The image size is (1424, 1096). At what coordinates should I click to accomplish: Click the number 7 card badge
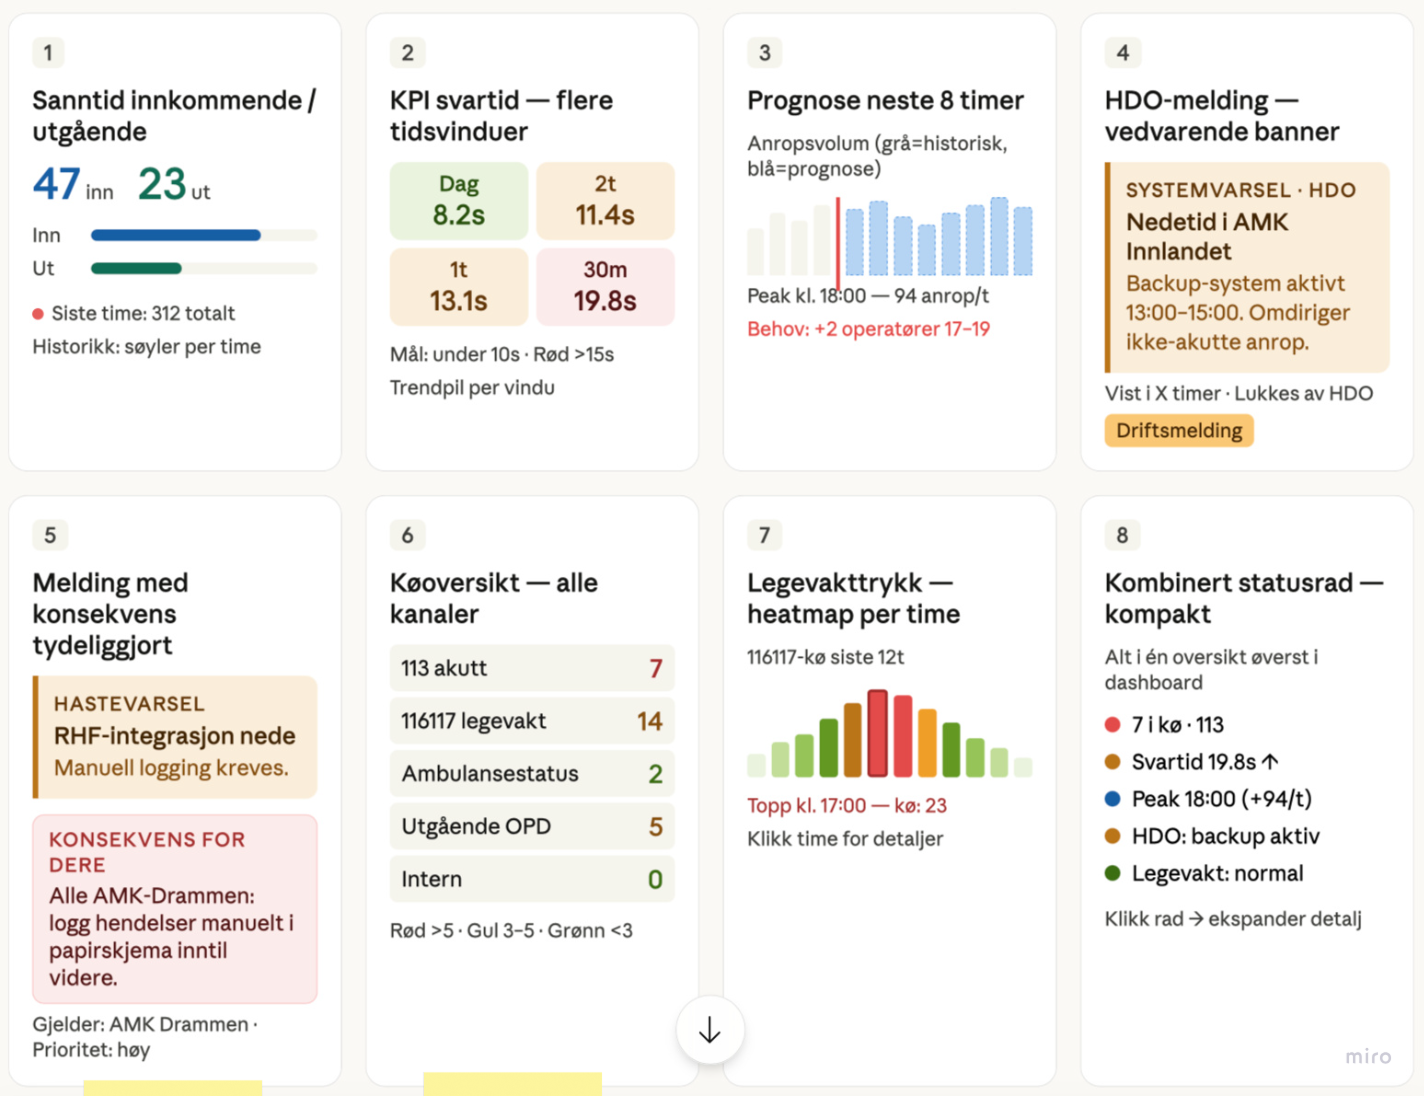tap(764, 535)
